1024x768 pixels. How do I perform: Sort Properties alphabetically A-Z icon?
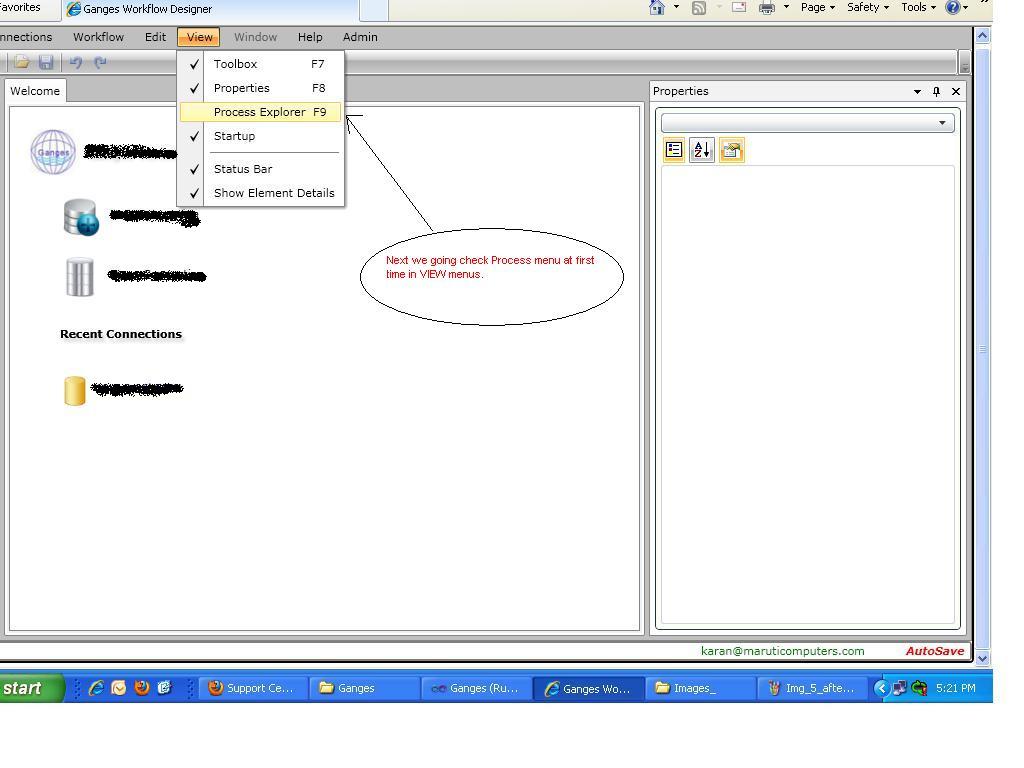[x=702, y=150]
